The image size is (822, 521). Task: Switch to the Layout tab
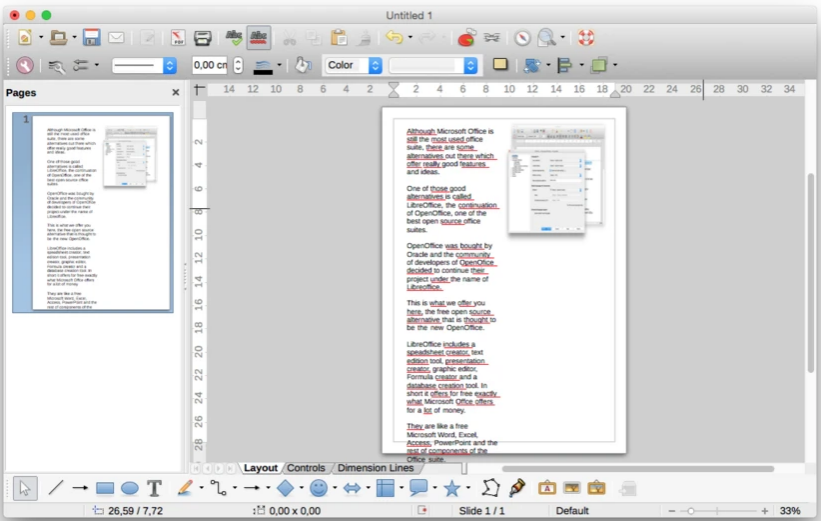[x=260, y=468]
